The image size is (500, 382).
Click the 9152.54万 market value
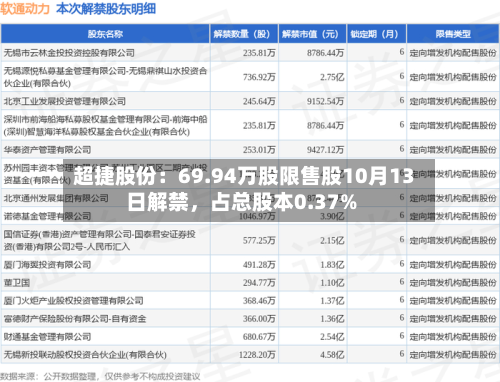coord(325,101)
